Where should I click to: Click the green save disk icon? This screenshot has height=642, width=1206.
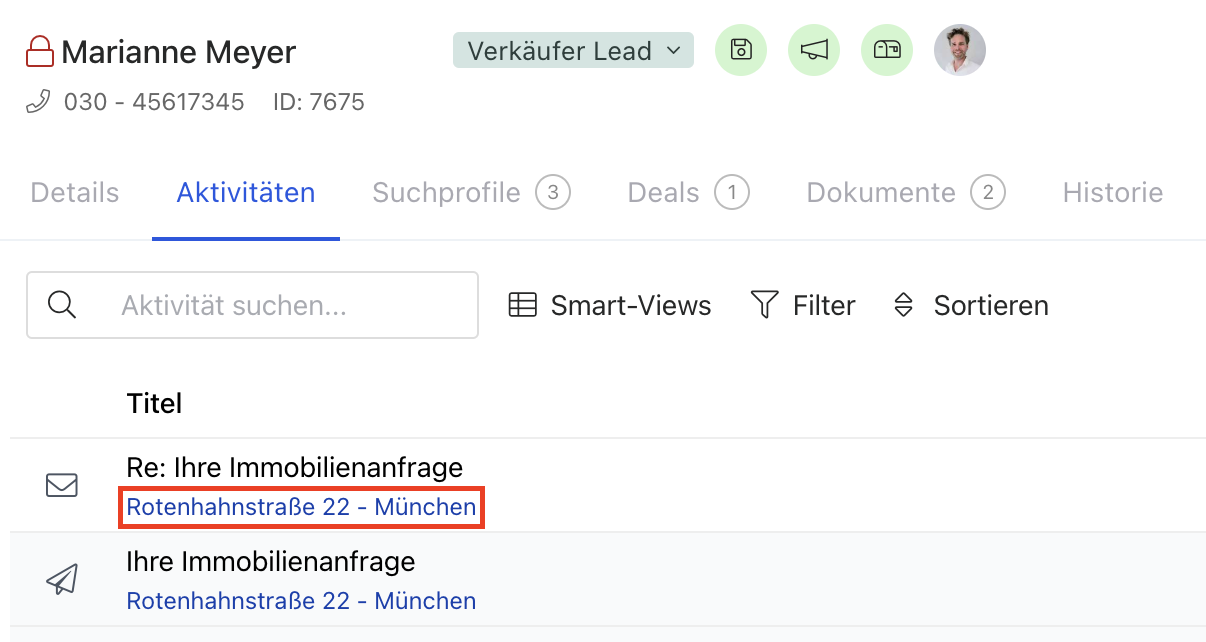[x=741, y=50]
